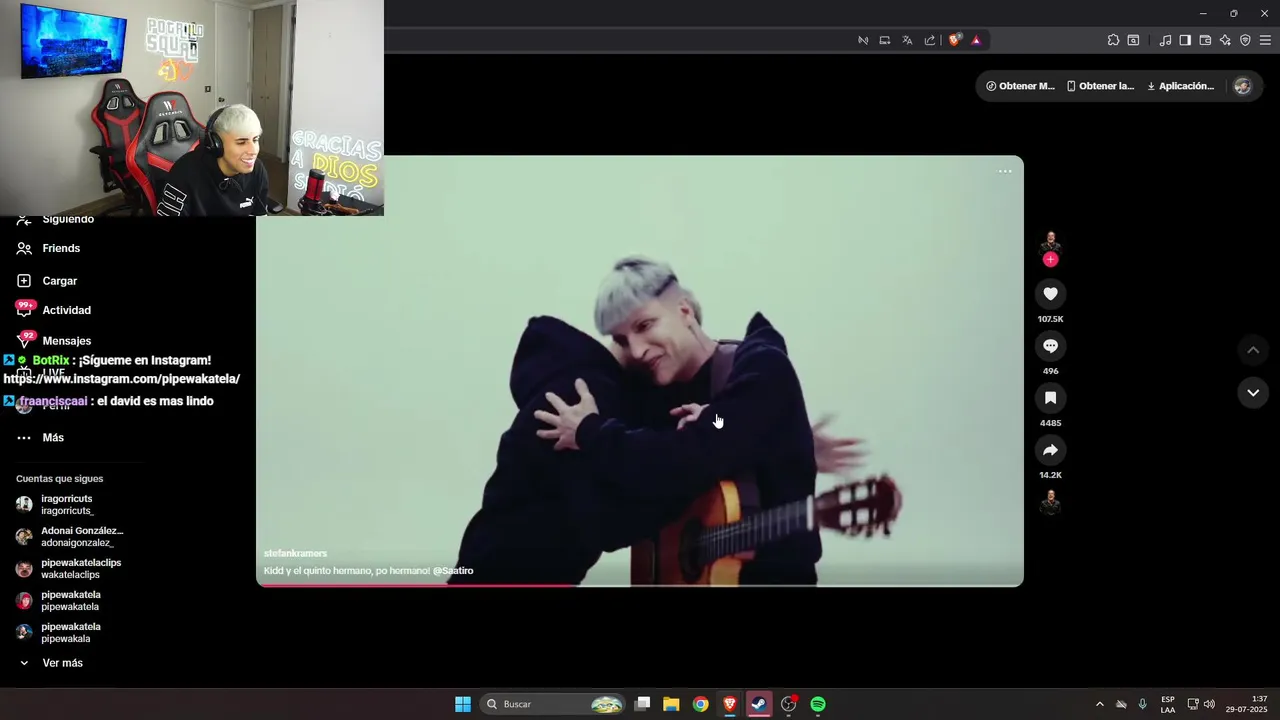Screen dimensions: 1280x720
Task: Toggle Brave sidebar panel icon
Action: click(x=1185, y=40)
